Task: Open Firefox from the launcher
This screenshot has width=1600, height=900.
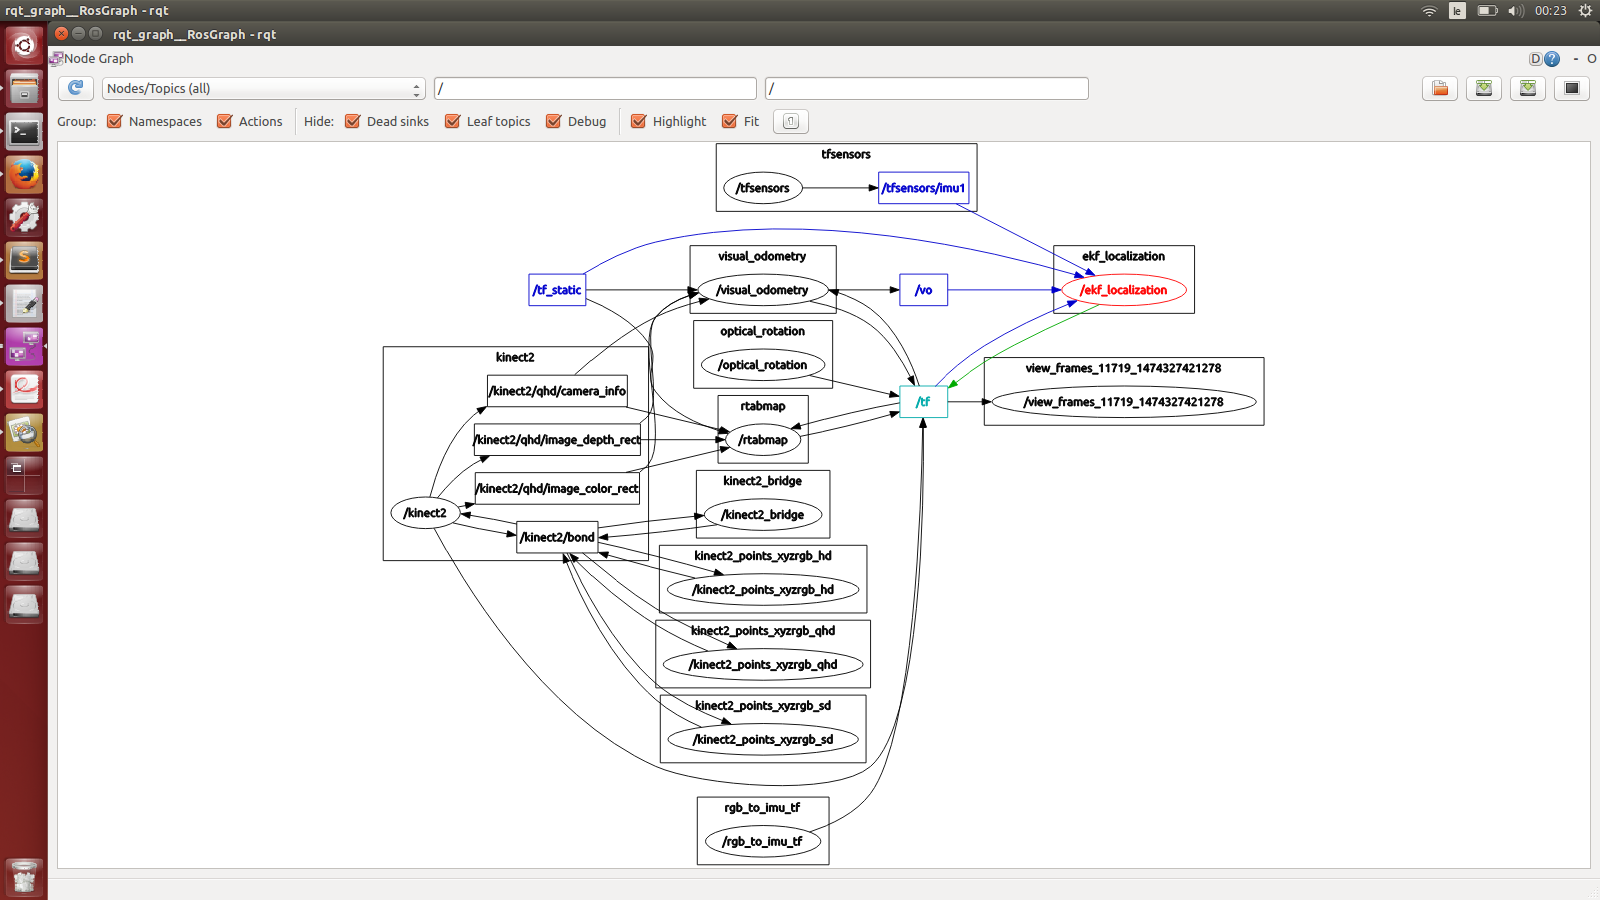Action: [x=24, y=175]
